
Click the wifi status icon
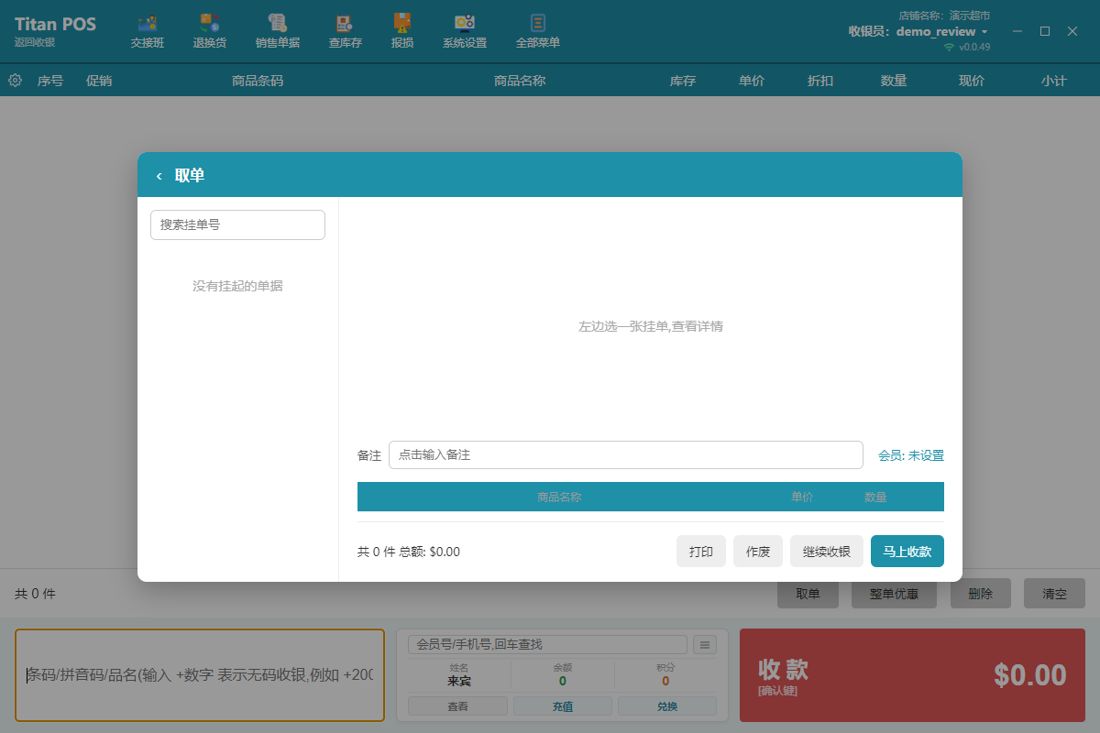click(948, 47)
